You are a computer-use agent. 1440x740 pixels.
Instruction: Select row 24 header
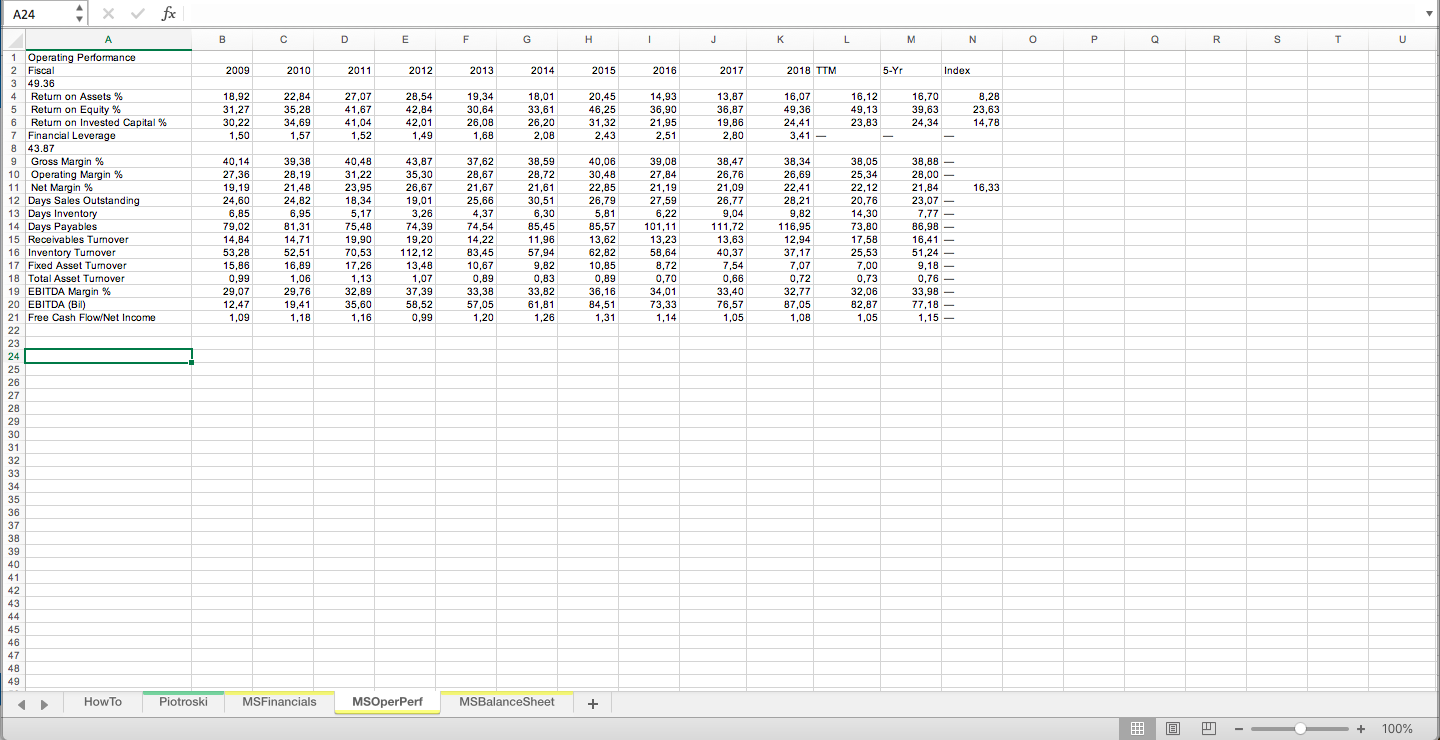pyautogui.click(x=12, y=356)
